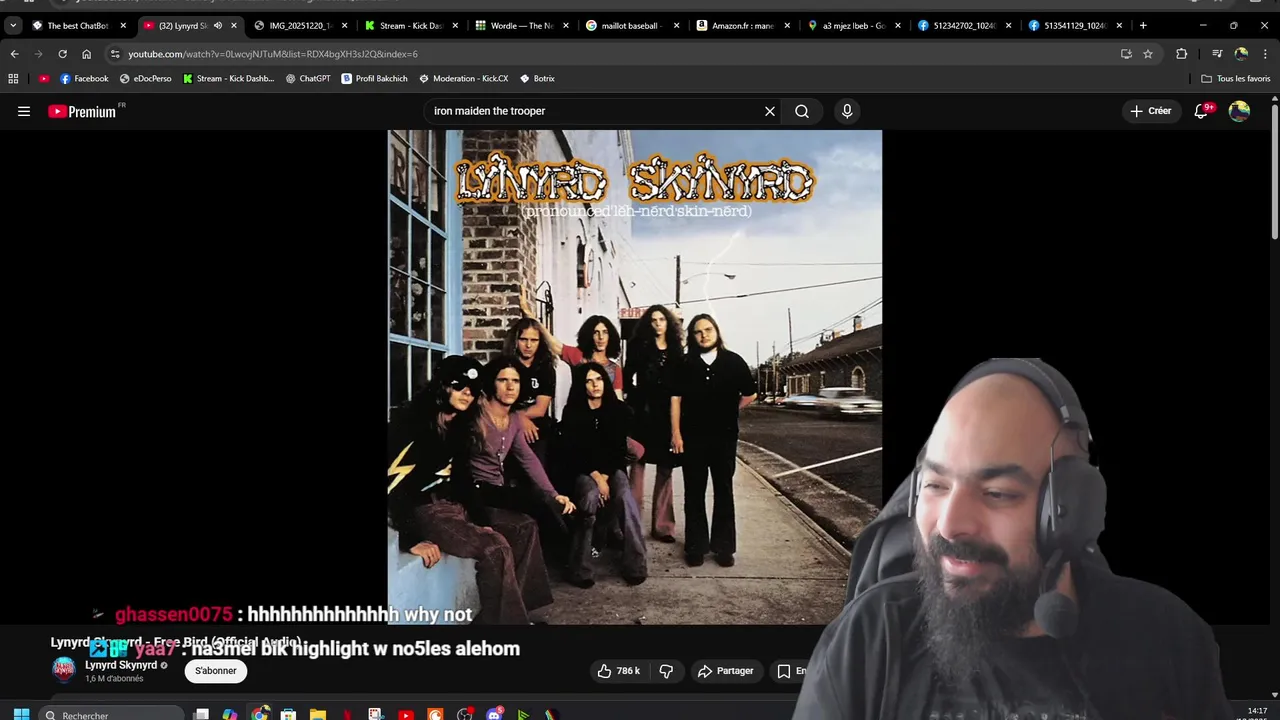1280x720 pixels.
Task: Launch Copilot from the taskbar
Action: click(x=230, y=715)
